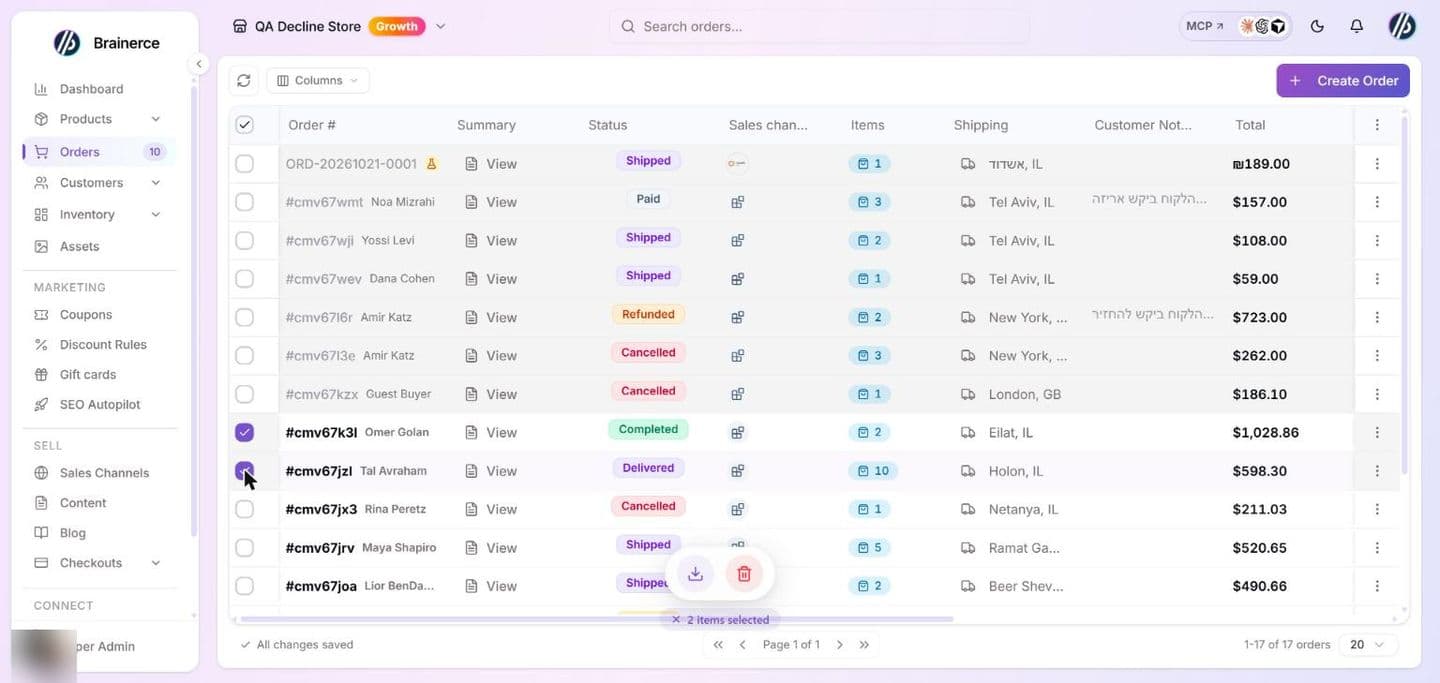Select checkbox for order ORD-20261021-0001
This screenshot has width=1440, height=683.
244,163
